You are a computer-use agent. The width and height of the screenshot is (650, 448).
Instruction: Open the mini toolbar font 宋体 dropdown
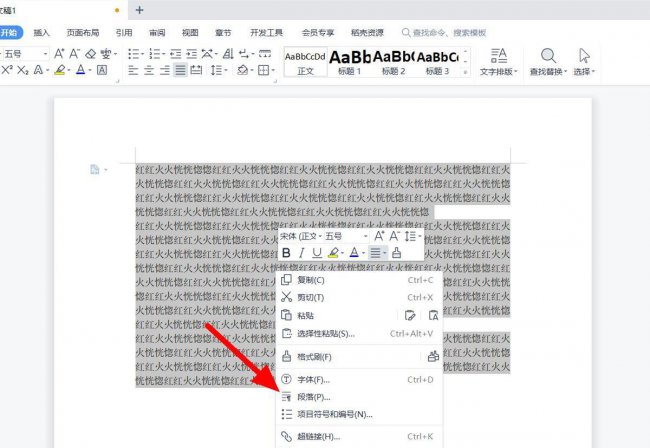point(320,236)
